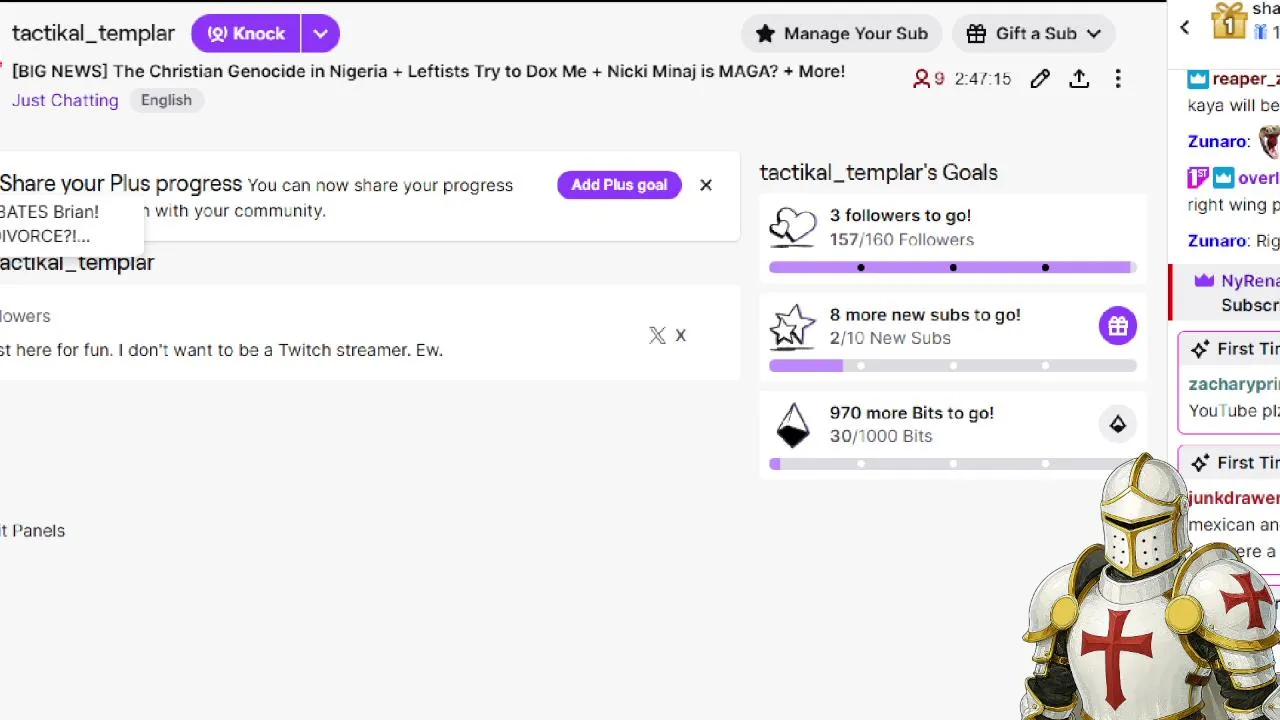
Task: Click the Knock button
Action: click(x=246, y=33)
